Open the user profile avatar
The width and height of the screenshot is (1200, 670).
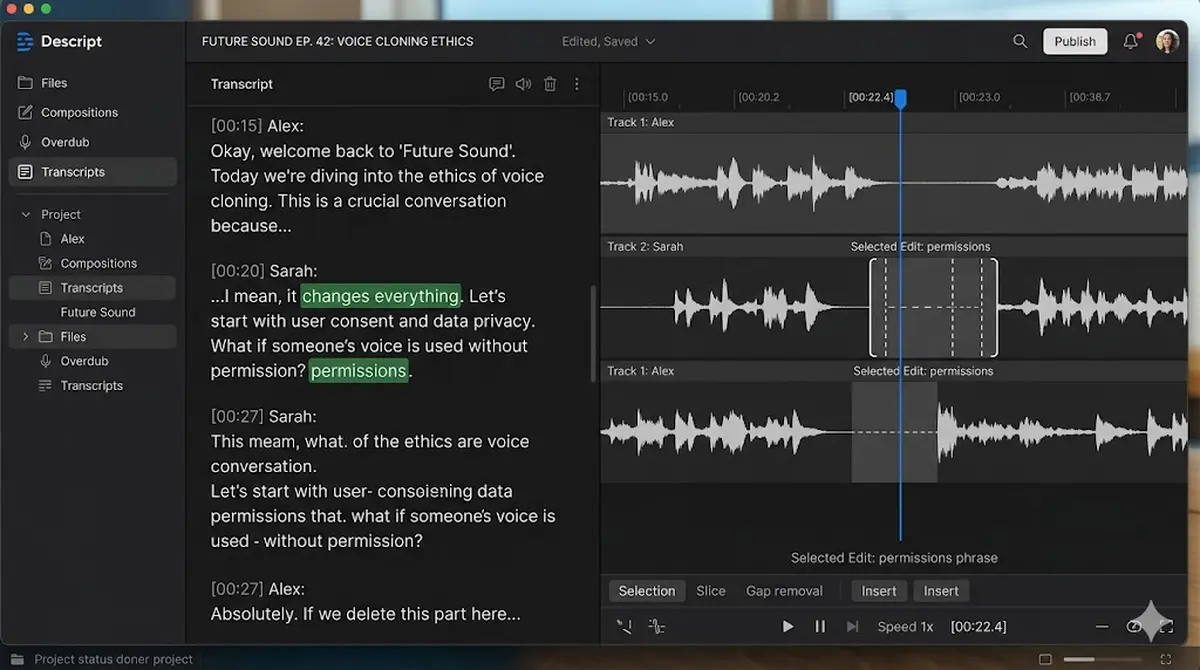pos(1167,41)
